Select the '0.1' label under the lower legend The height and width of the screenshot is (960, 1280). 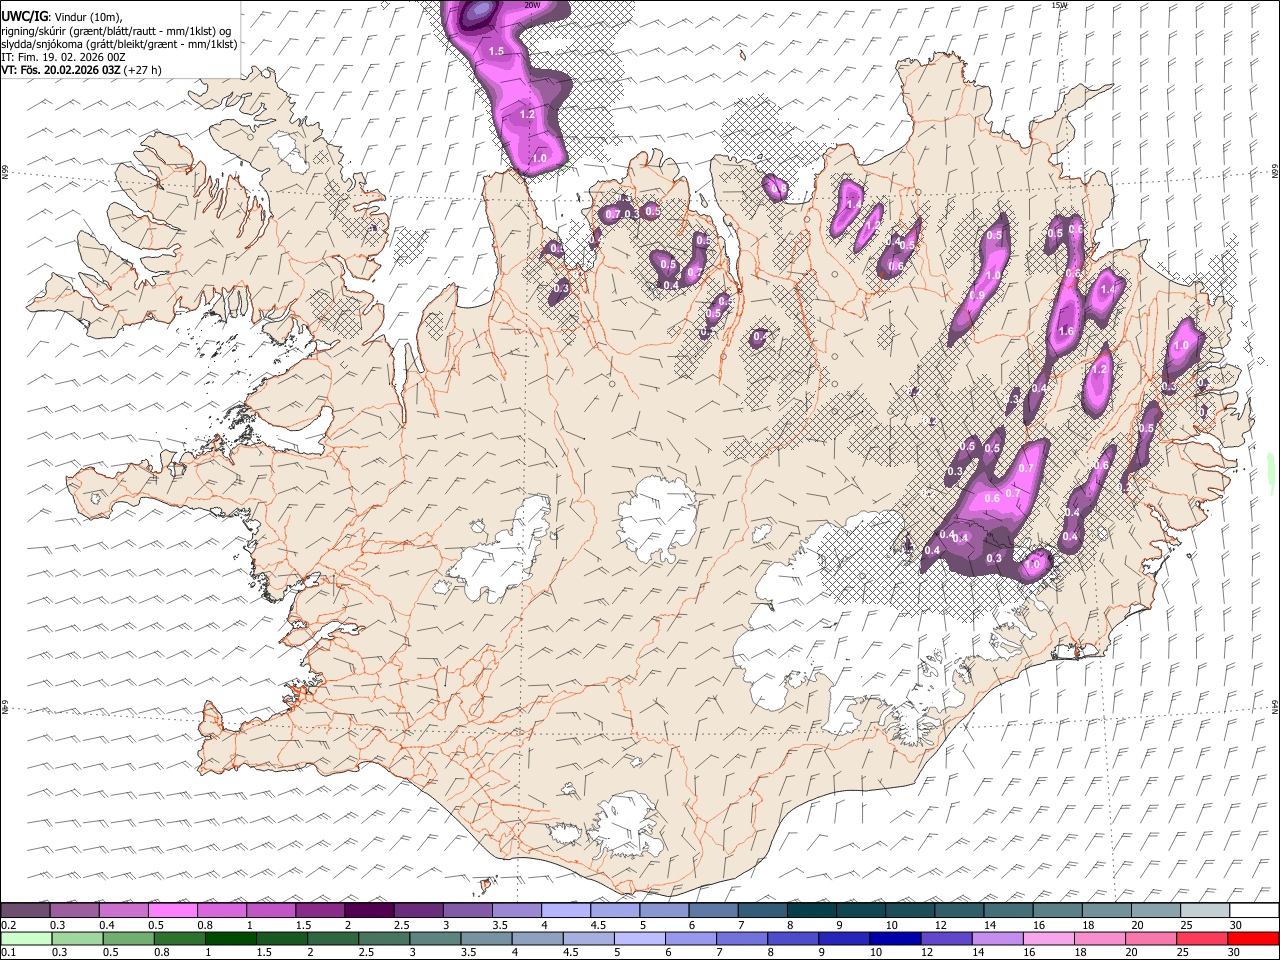pyautogui.click(x=7, y=952)
